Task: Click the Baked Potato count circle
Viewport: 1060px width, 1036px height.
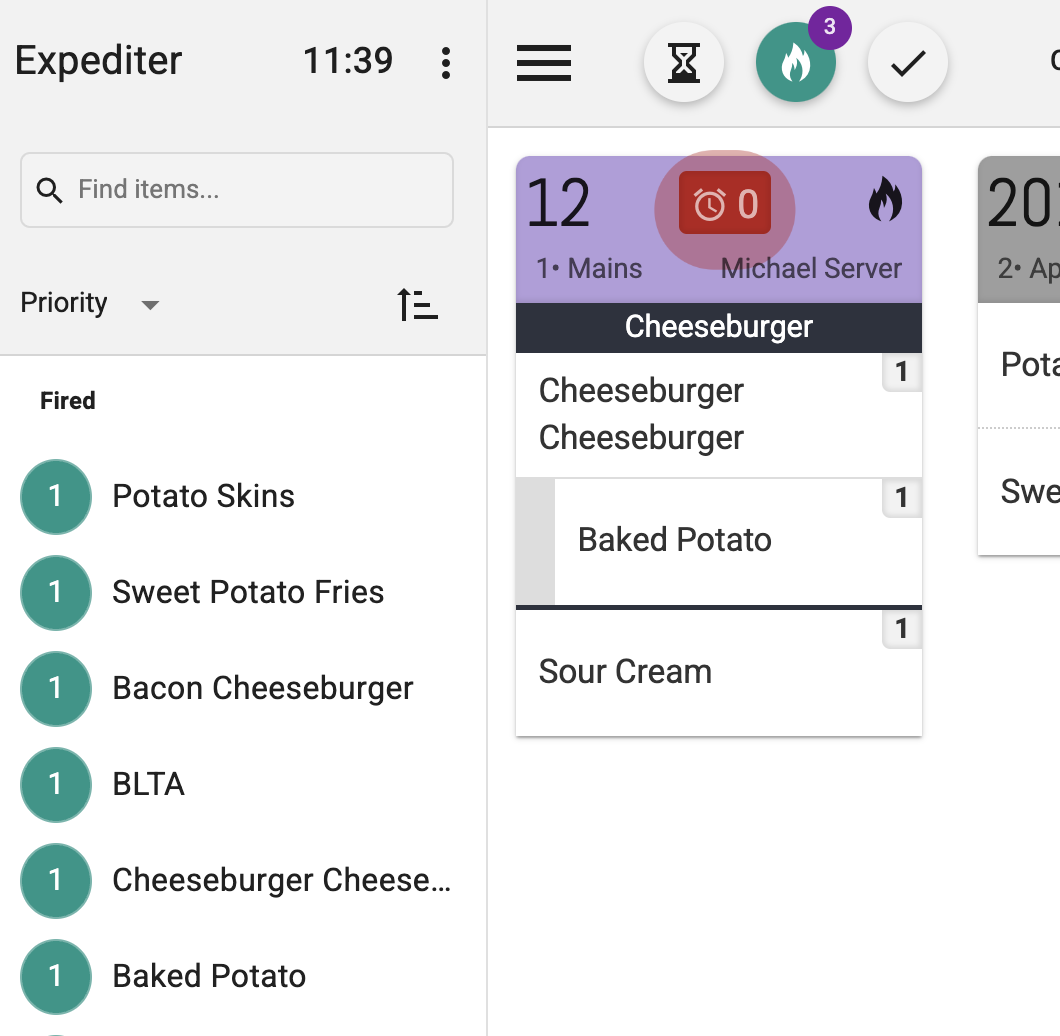Action: click(x=55, y=976)
